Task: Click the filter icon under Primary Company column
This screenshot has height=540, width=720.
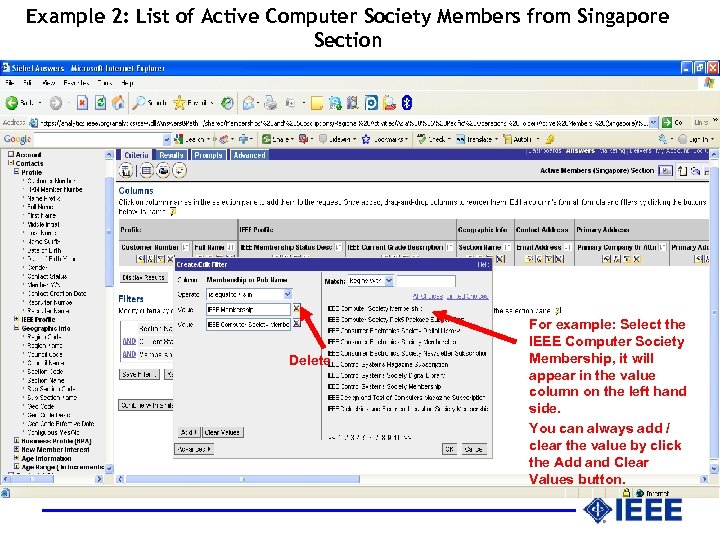Action: 627,259
